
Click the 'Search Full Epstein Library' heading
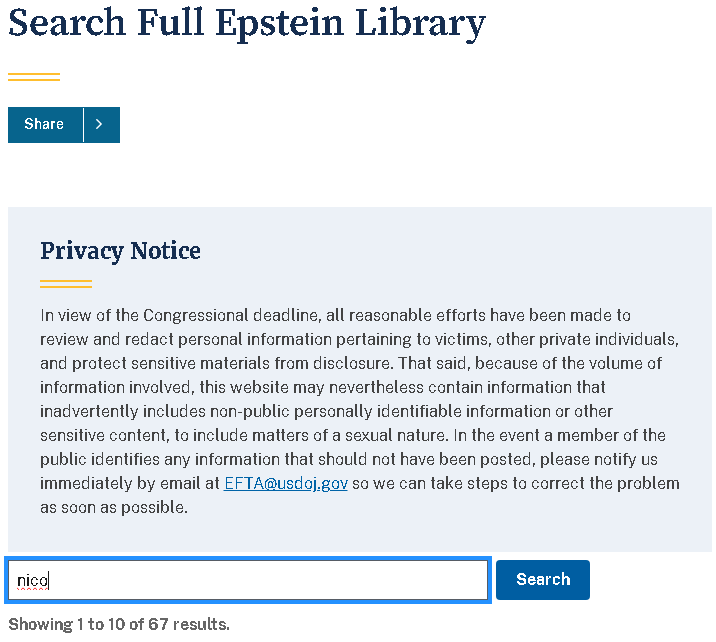pyautogui.click(x=247, y=22)
